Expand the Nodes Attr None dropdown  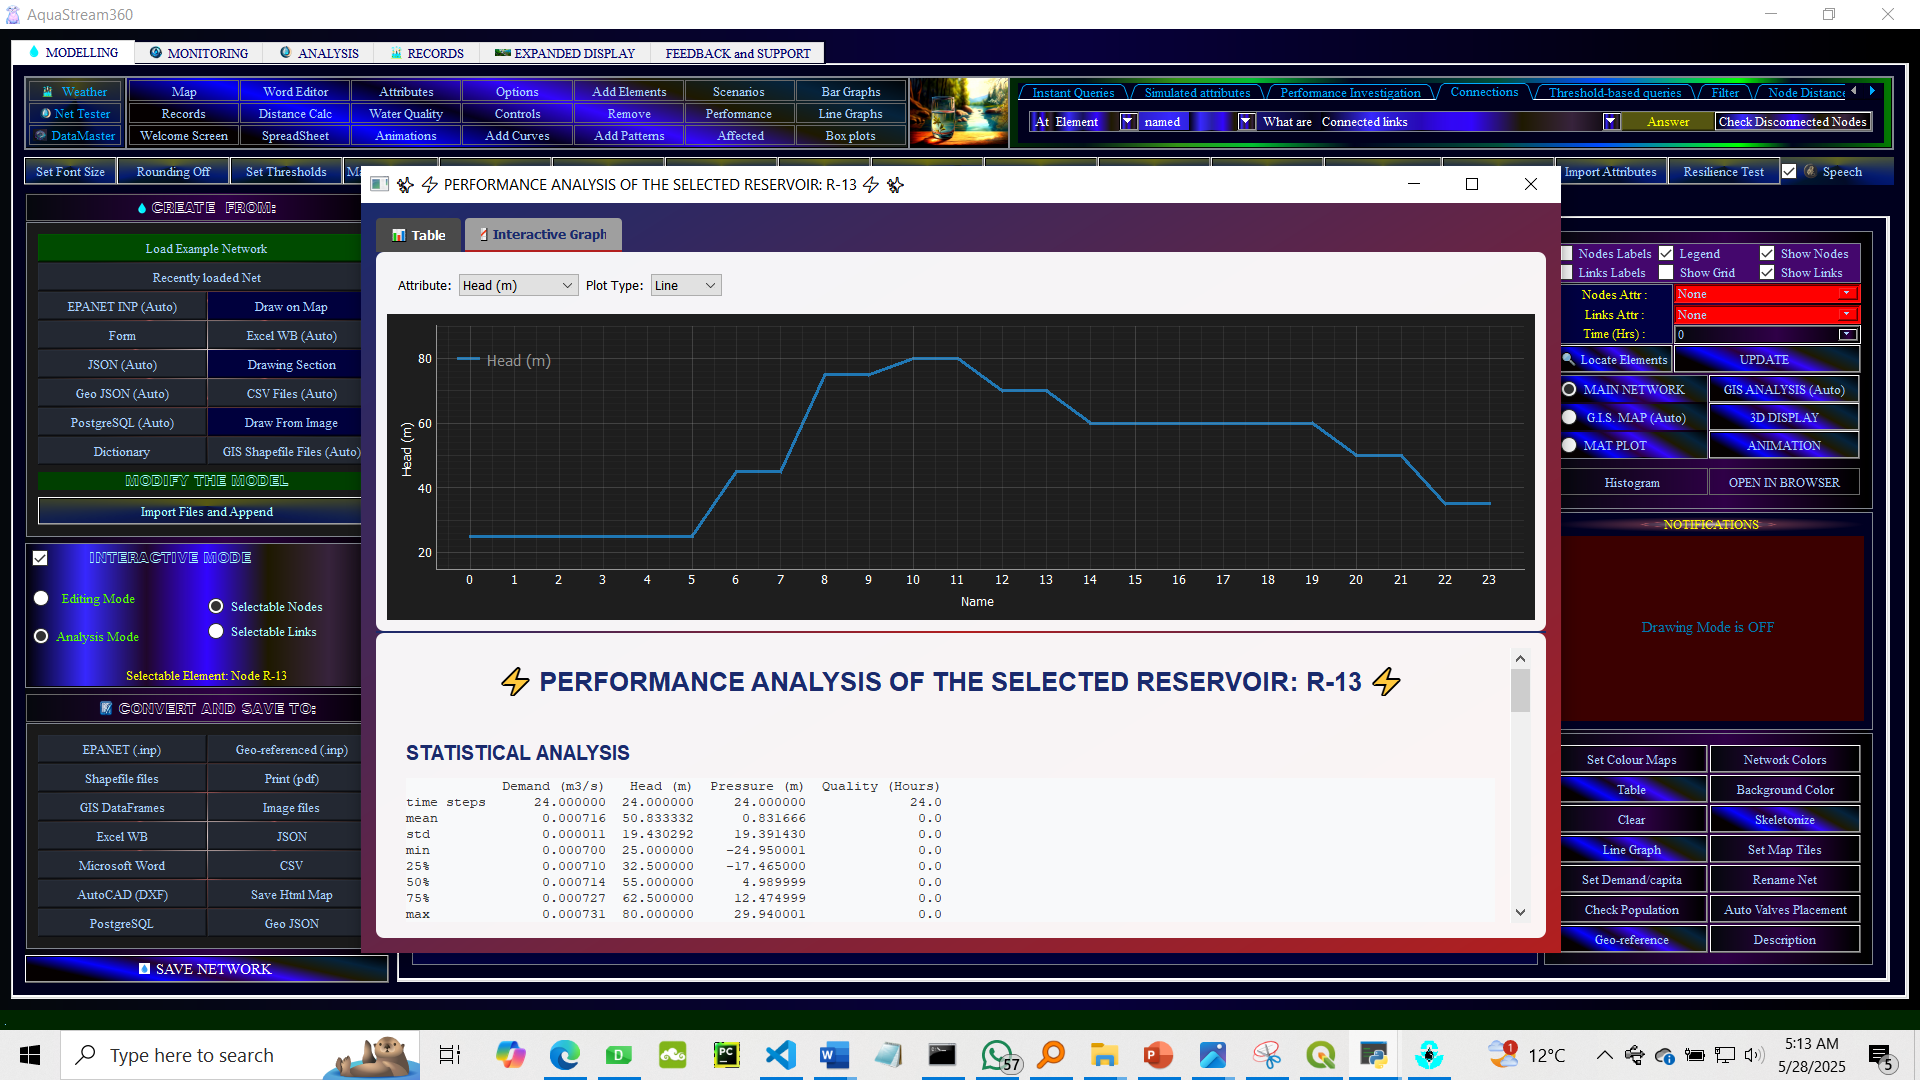[x=1846, y=294]
